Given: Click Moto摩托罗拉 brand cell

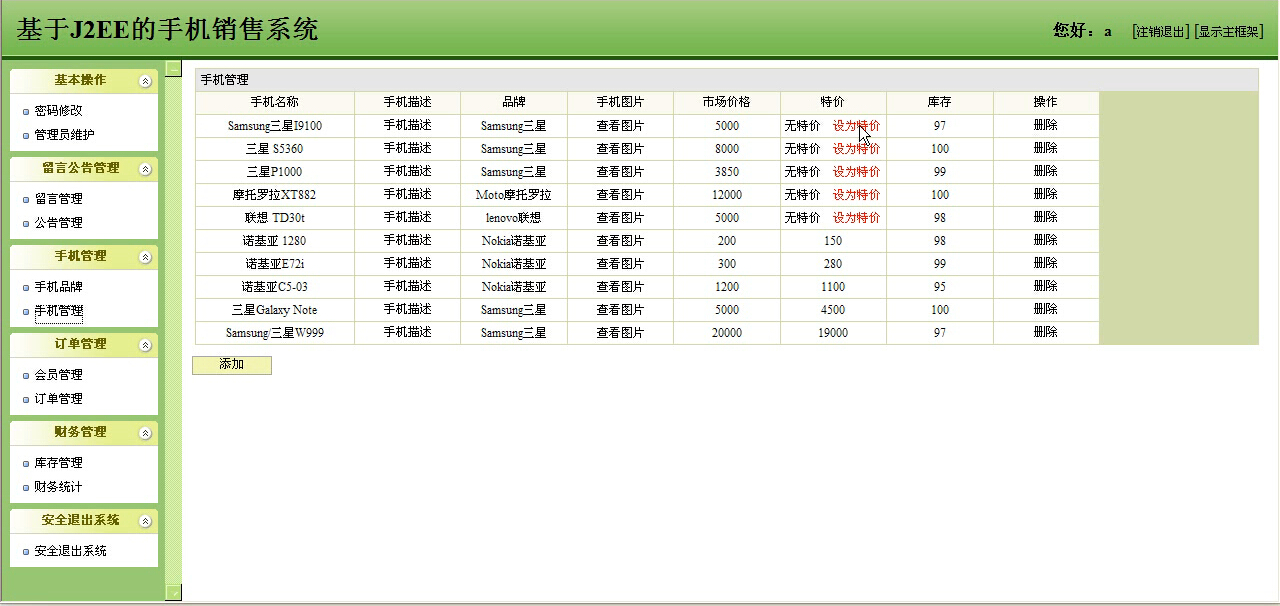Looking at the screenshot, I should pyautogui.click(x=514, y=195).
